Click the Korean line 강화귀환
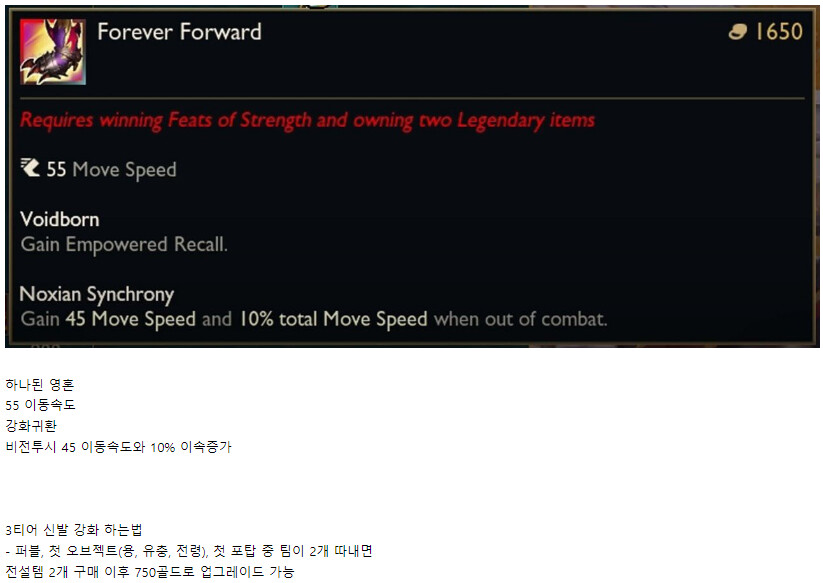Viewport: 823px width, 583px height. [x=31, y=426]
